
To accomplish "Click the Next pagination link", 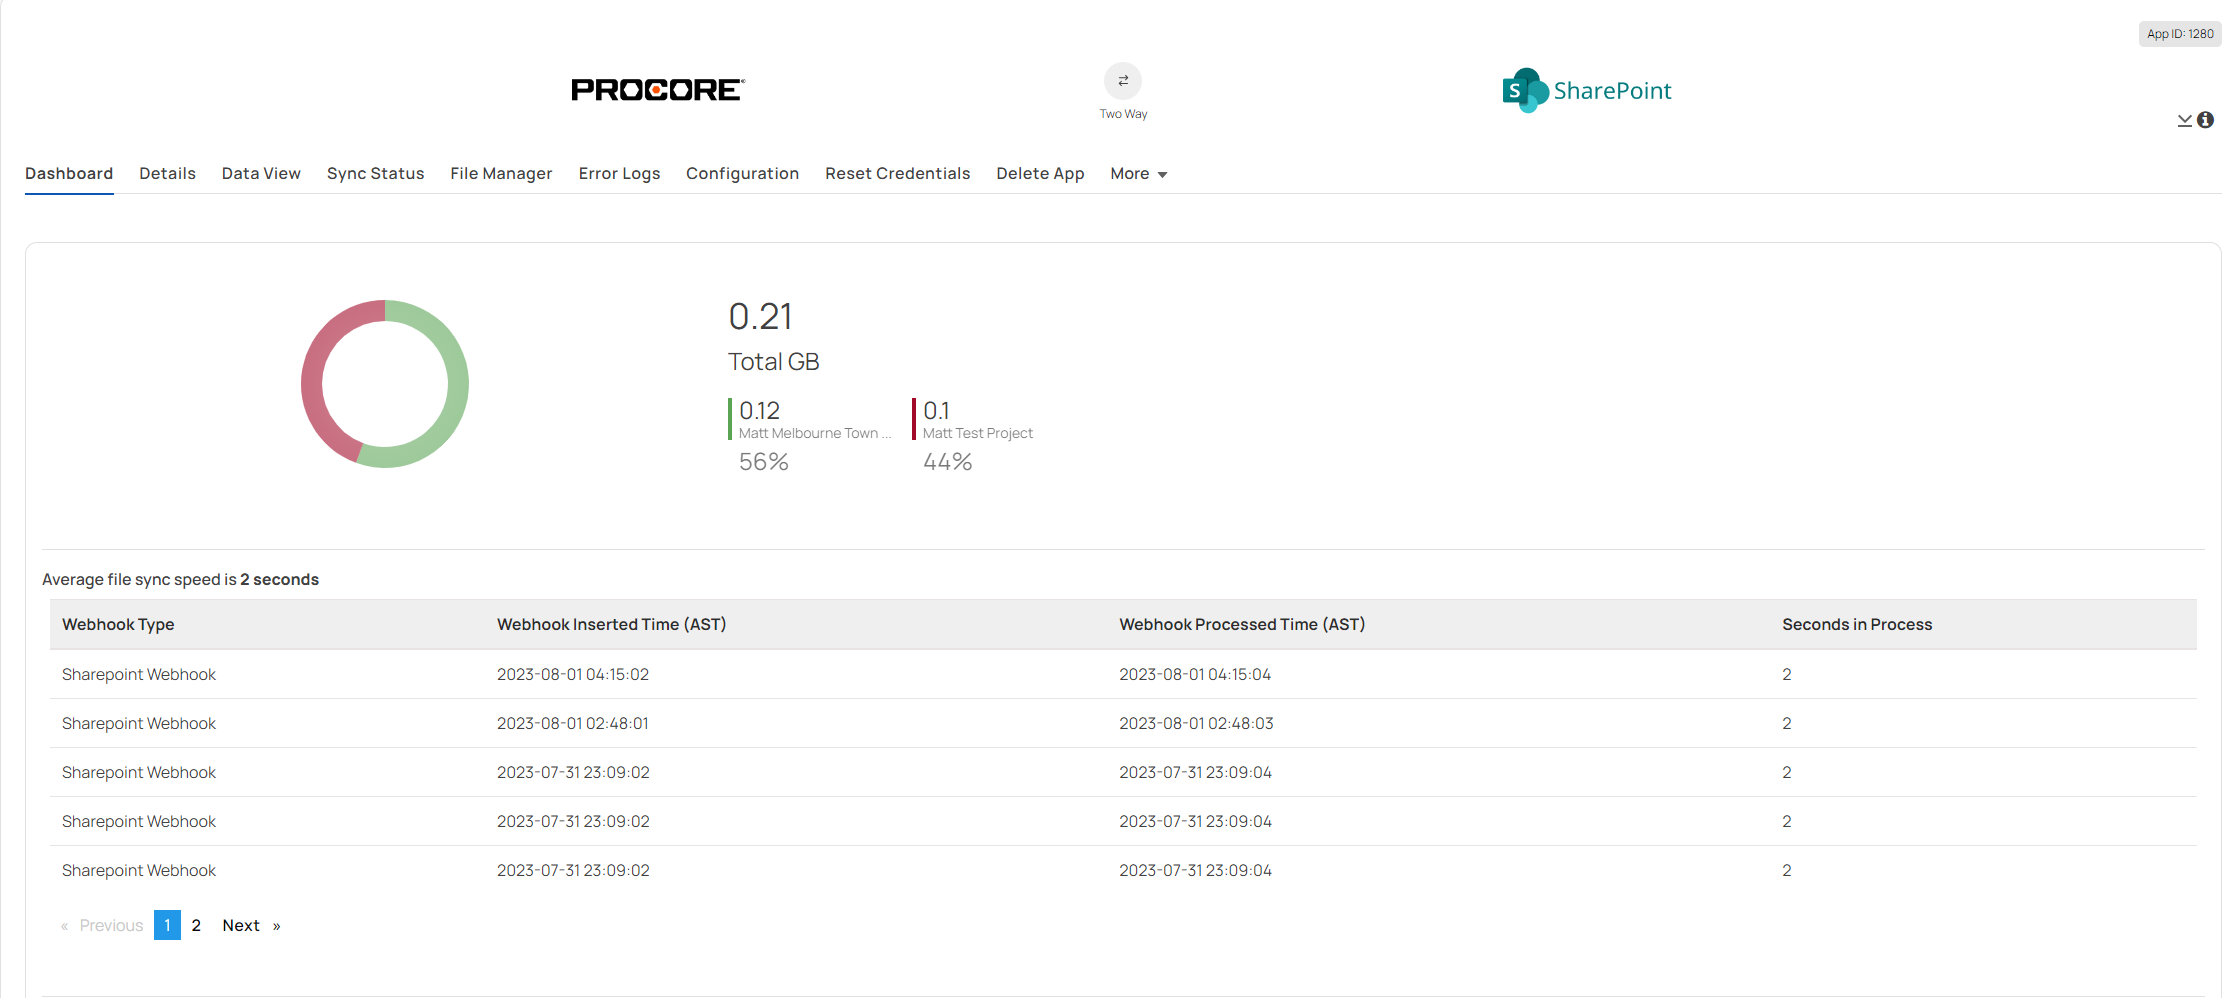I will (x=251, y=926).
